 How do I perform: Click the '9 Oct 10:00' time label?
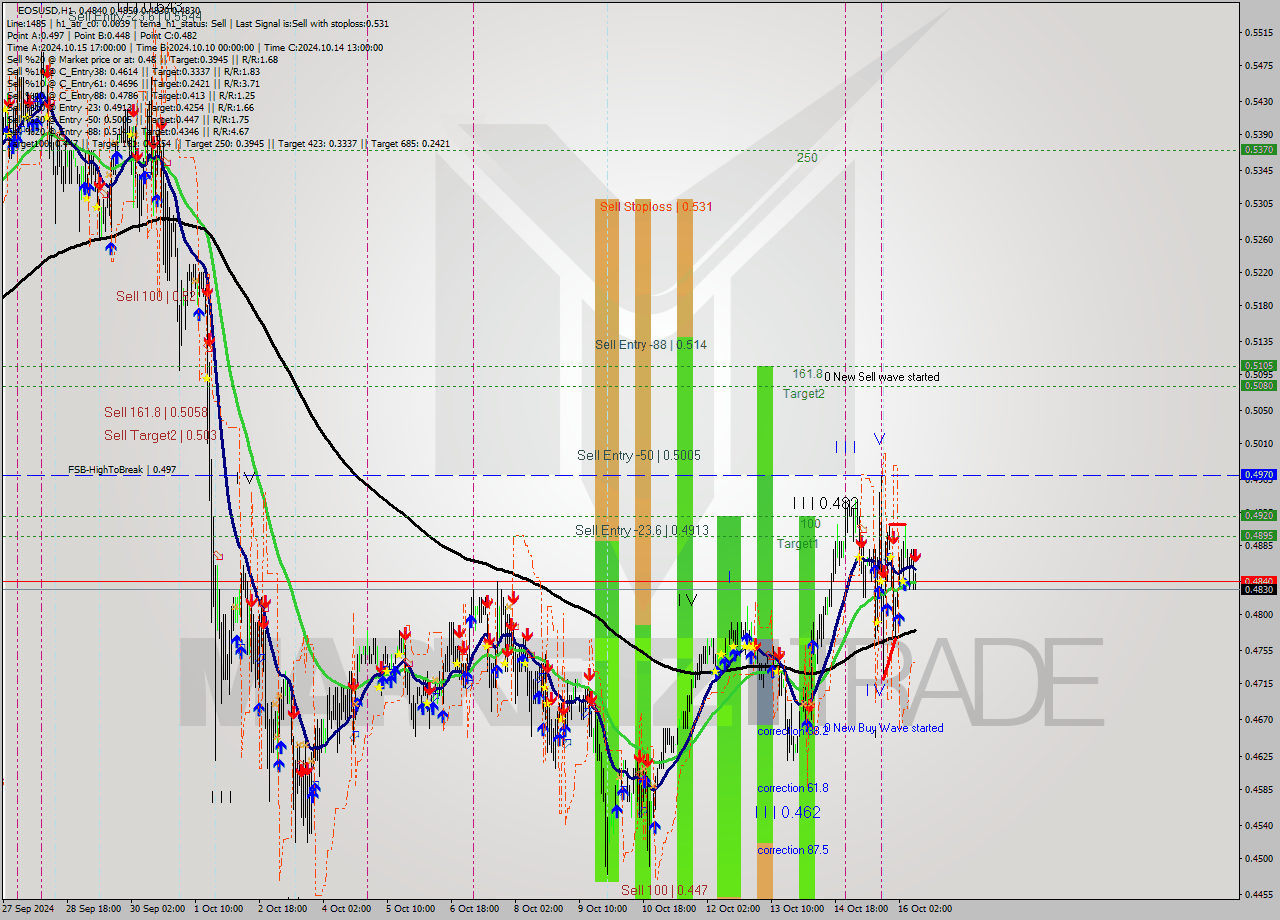[x=602, y=909]
